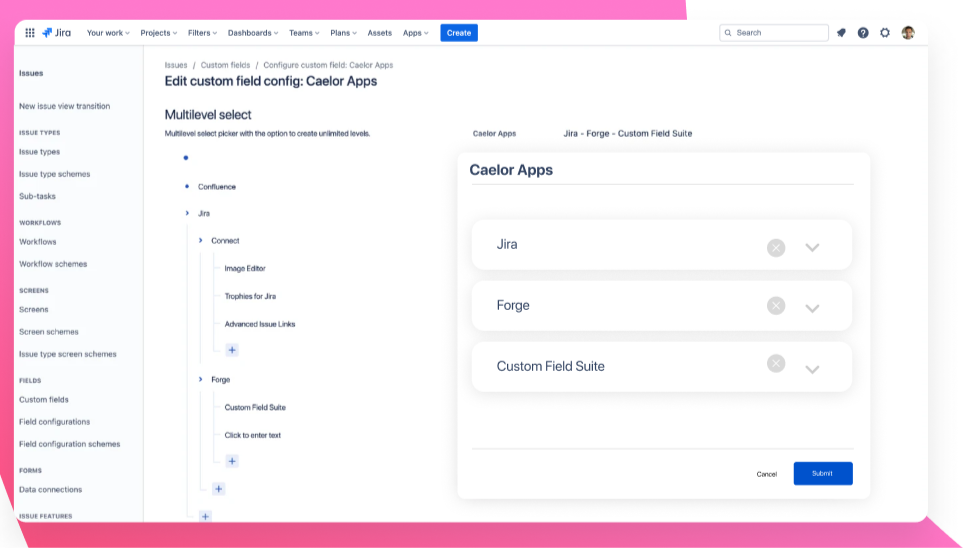Clear the Forge selection with its X
Viewport: 963px width, 548px height.
pyautogui.click(x=776, y=305)
